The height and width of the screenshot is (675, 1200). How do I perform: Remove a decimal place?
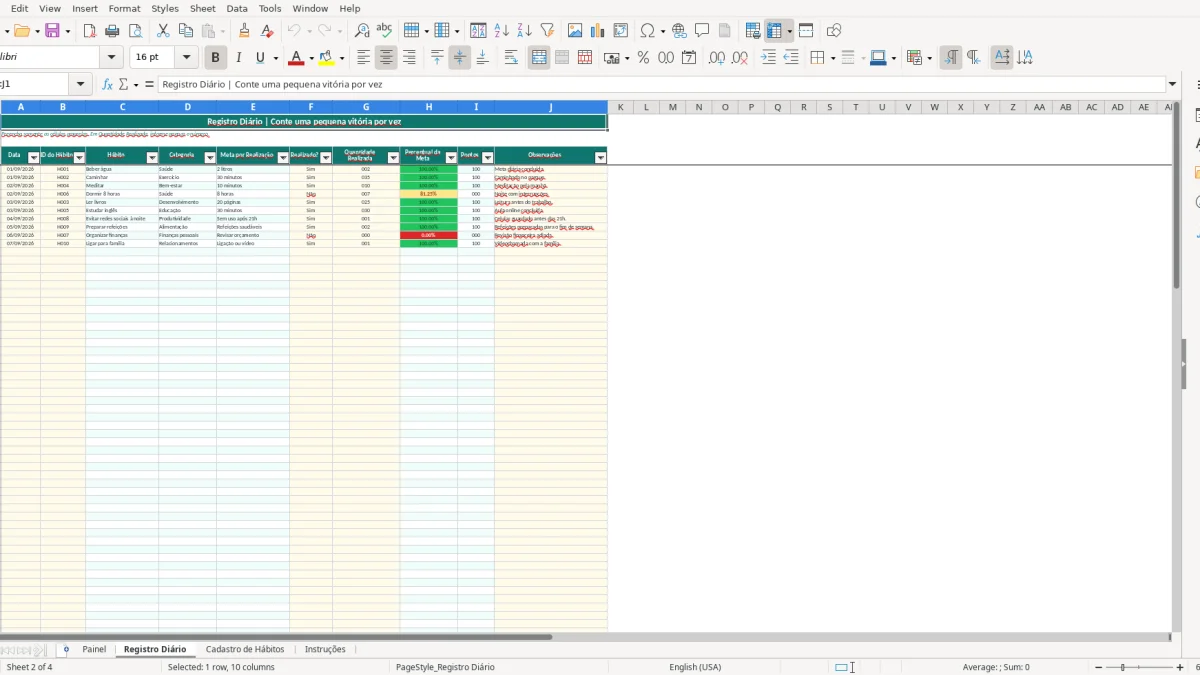(740, 58)
